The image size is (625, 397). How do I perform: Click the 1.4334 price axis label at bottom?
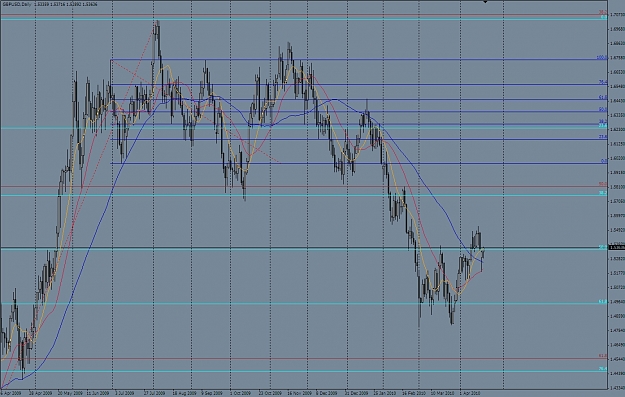click(x=617, y=387)
